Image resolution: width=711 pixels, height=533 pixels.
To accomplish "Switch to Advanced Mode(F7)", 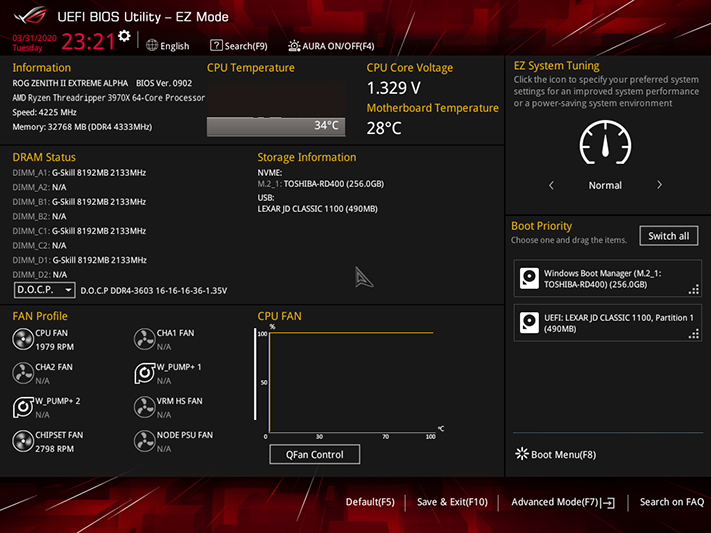I will coord(563,502).
